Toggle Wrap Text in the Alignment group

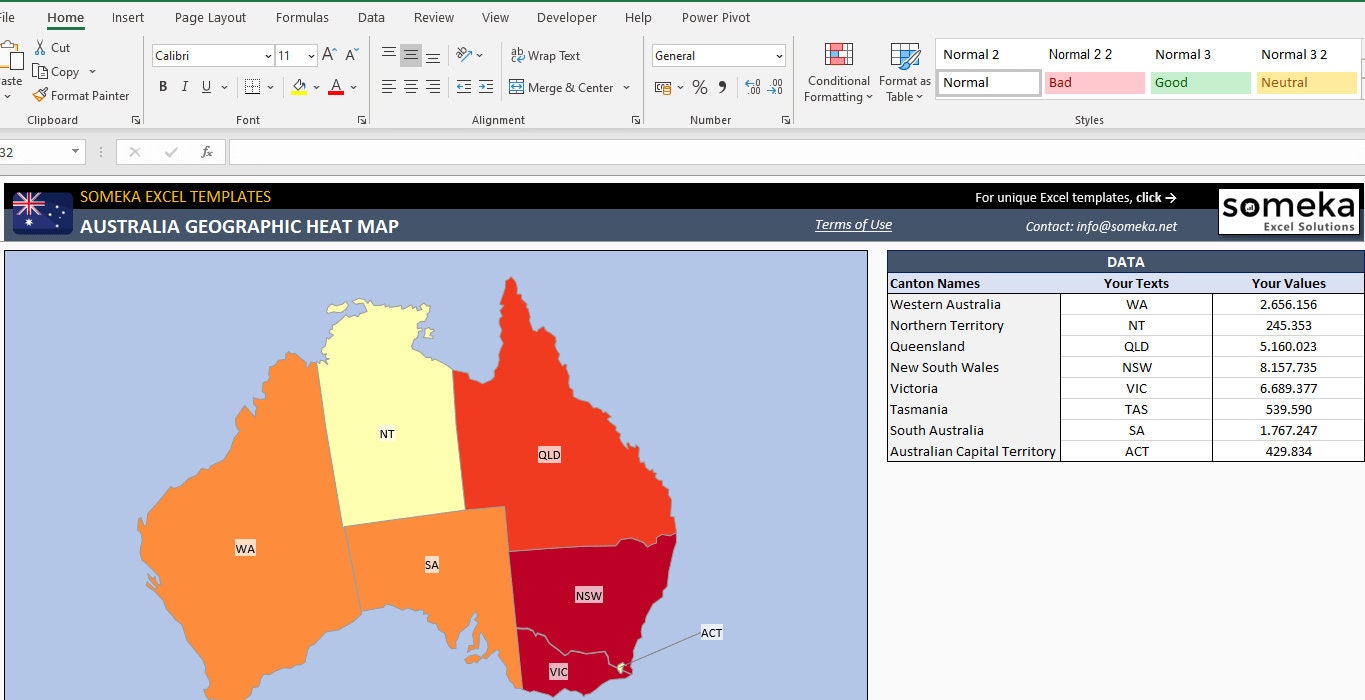[545, 55]
